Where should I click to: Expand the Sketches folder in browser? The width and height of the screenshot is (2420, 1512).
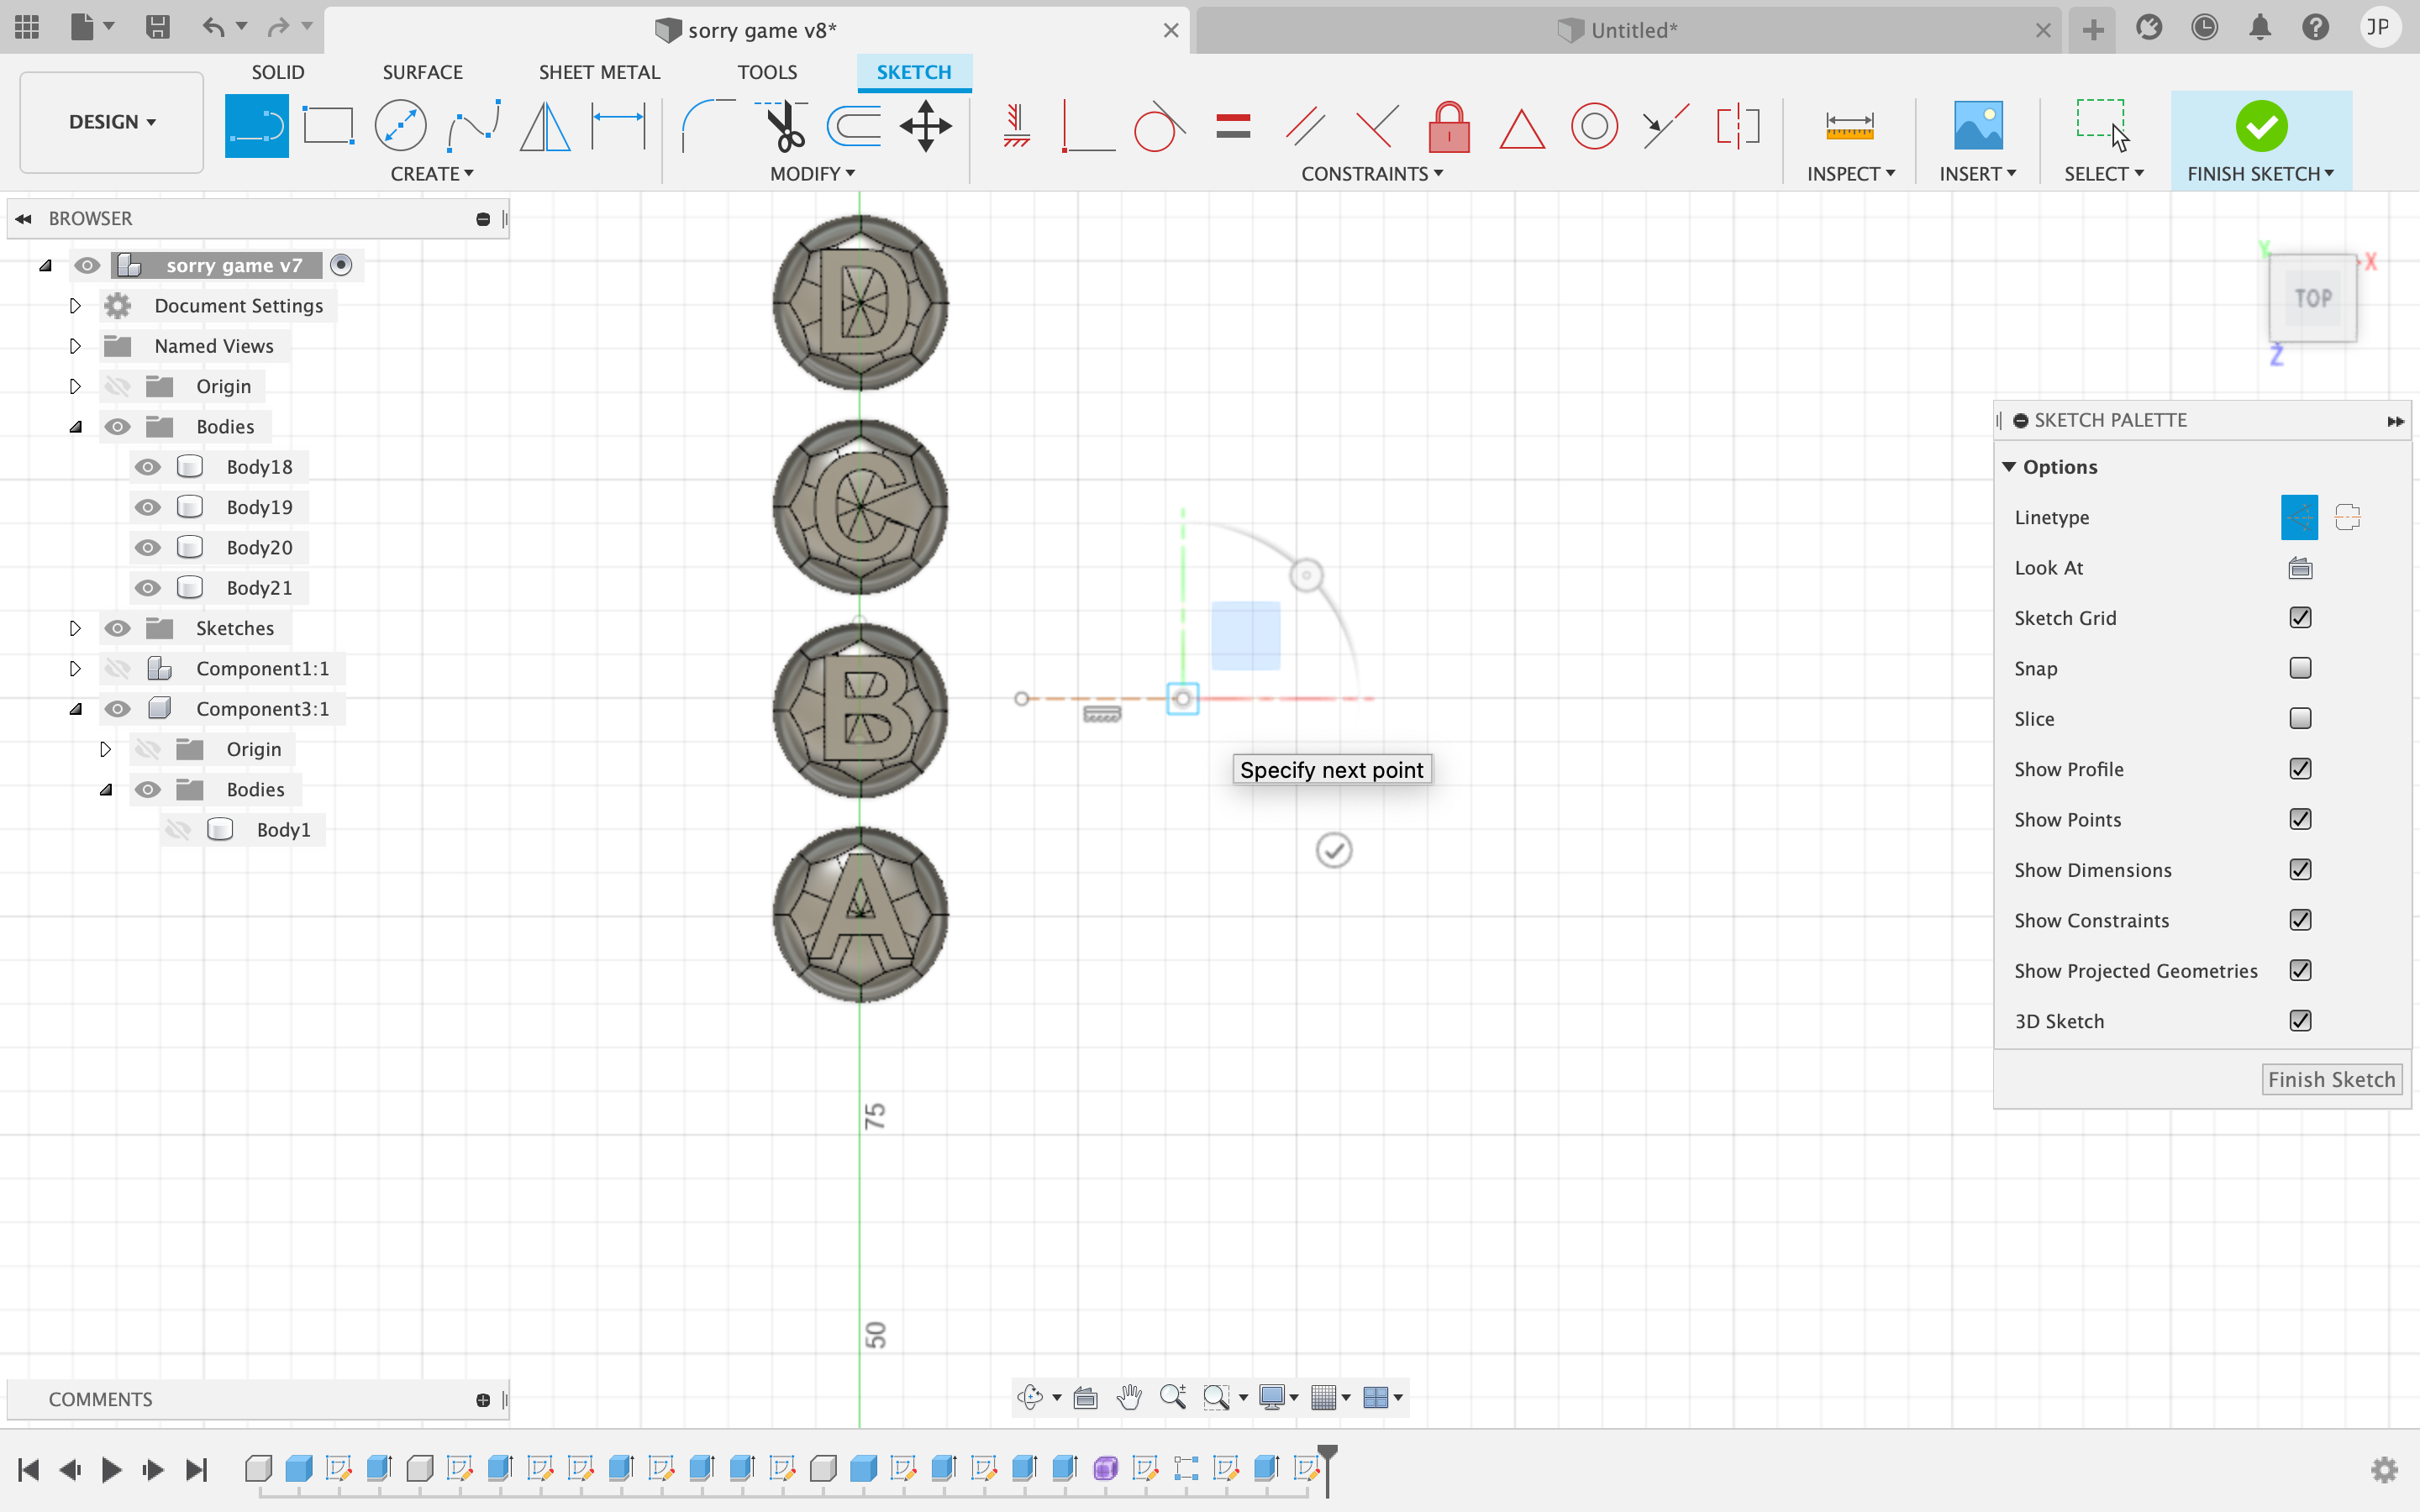73,627
